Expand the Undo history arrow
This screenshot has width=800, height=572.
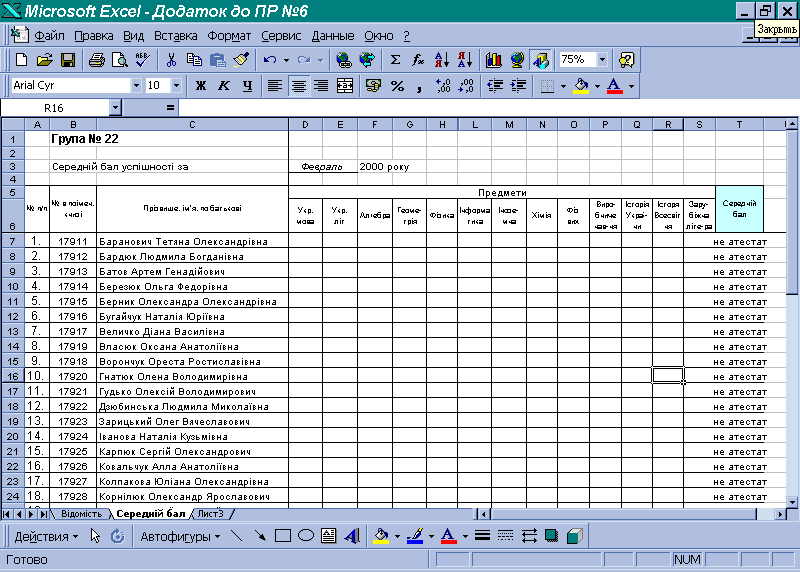[x=286, y=60]
